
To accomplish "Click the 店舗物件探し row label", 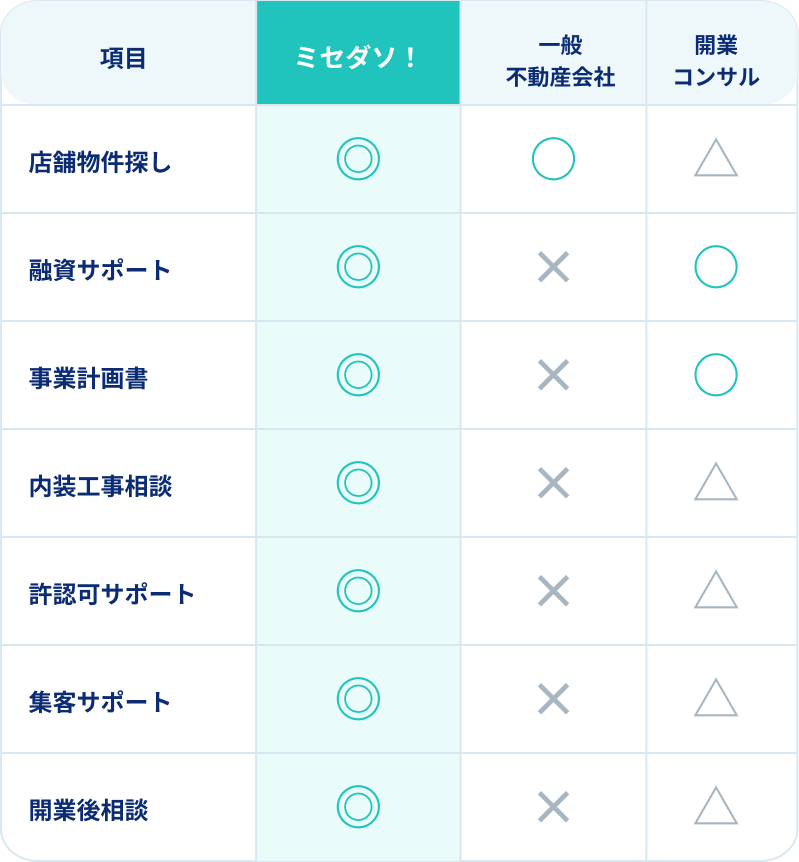I will (x=100, y=162).
